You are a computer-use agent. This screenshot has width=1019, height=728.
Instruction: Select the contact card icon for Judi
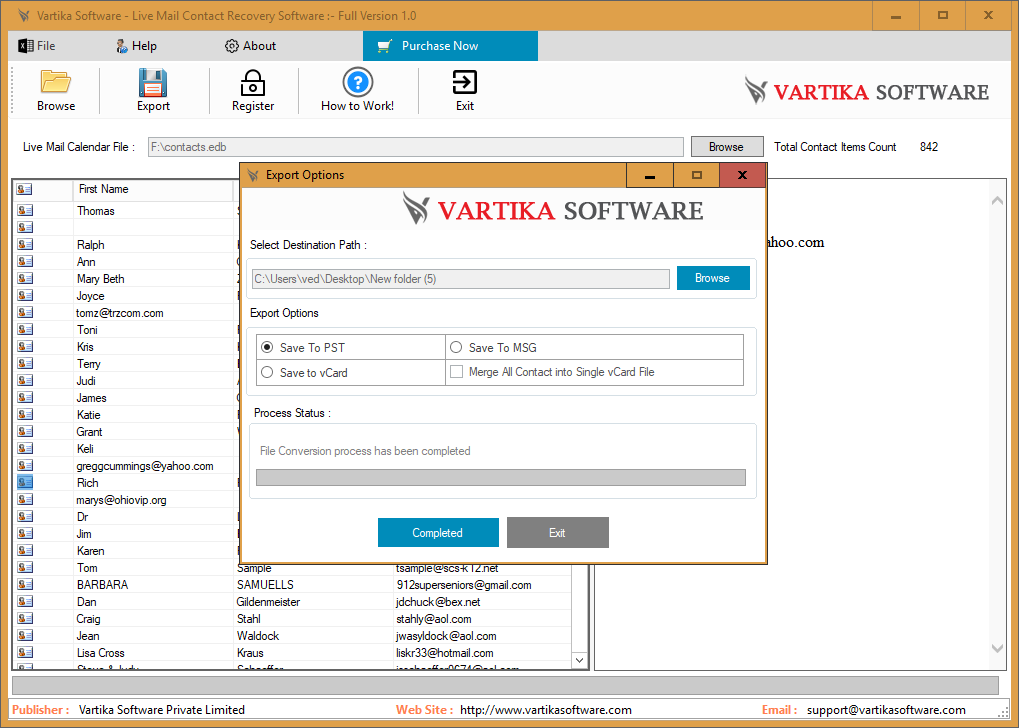pos(25,380)
